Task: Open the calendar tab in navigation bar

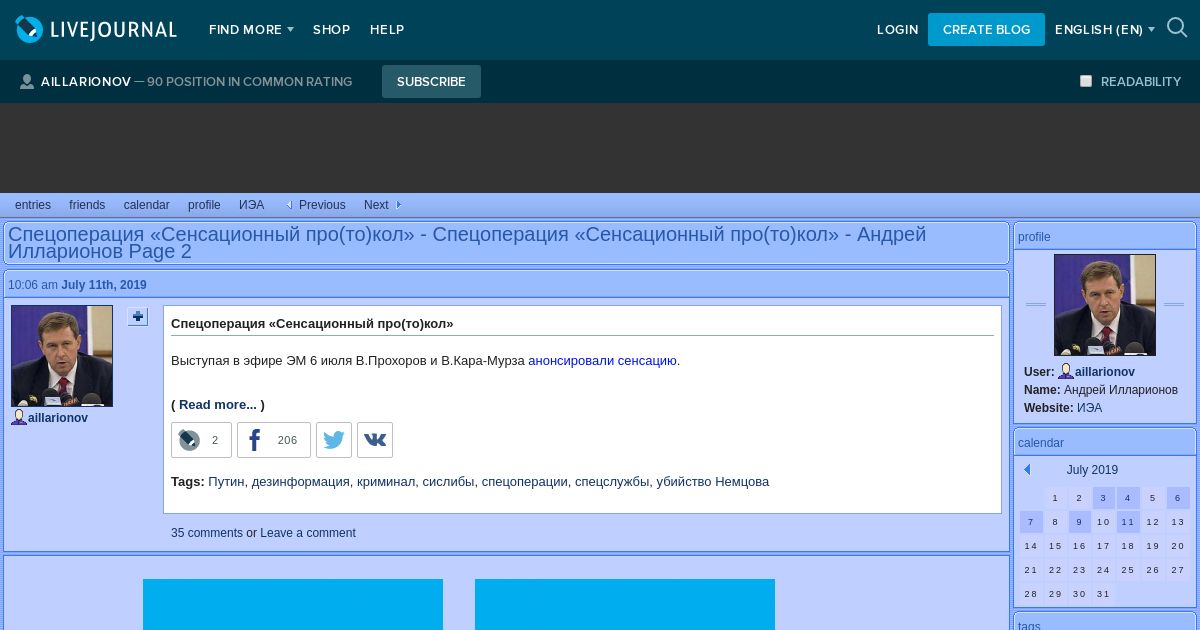Action: pos(146,205)
